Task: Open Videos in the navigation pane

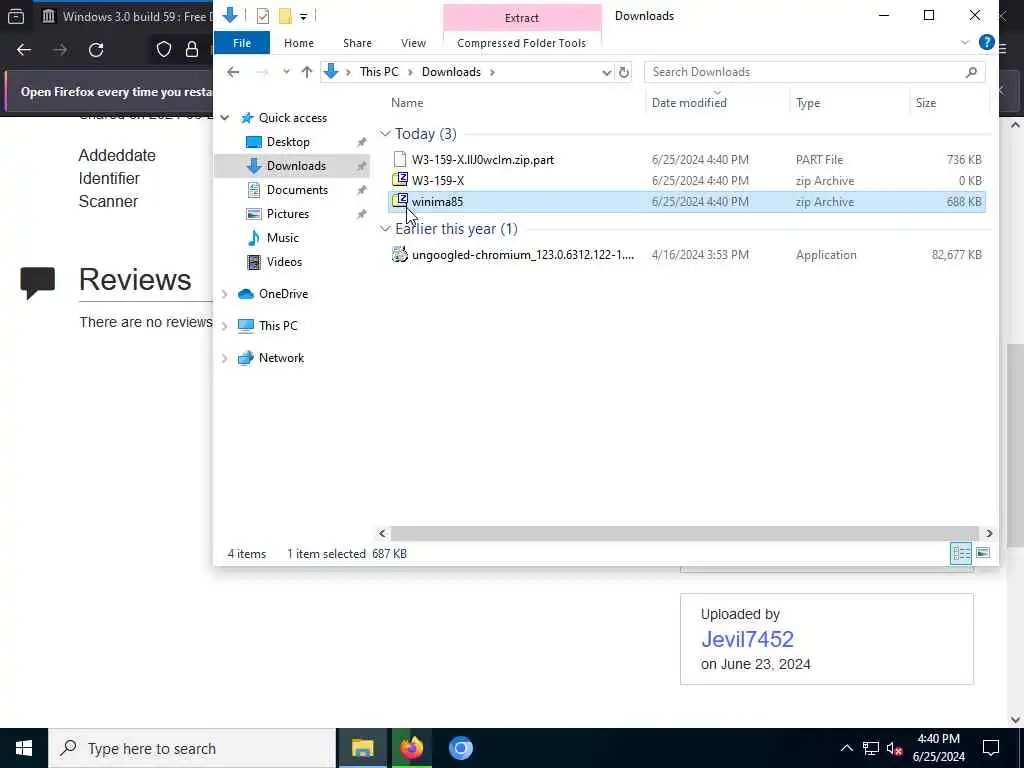Action: (284, 262)
